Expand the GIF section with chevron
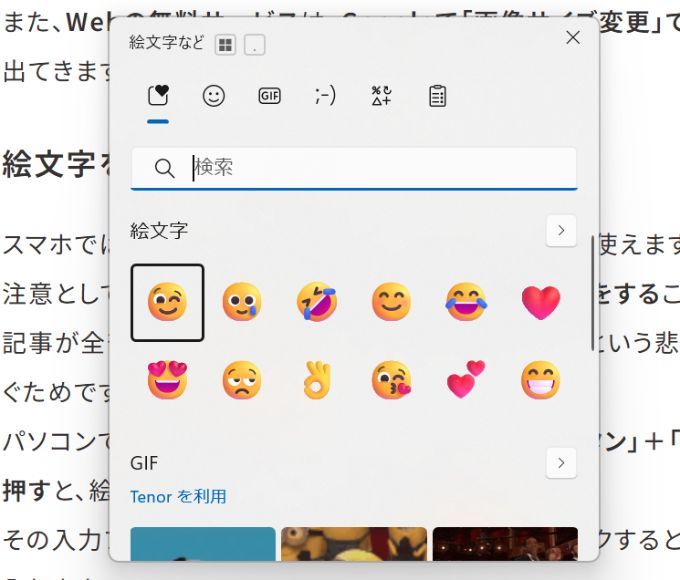This screenshot has width=680, height=580. pyautogui.click(x=561, y=463)
